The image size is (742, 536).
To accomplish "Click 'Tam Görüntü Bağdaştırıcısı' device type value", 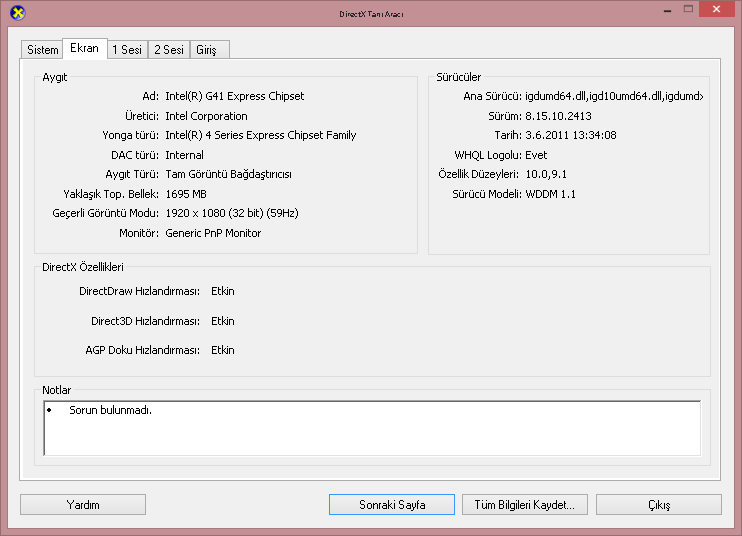I will pyautogui.click(x=229, y=175).
